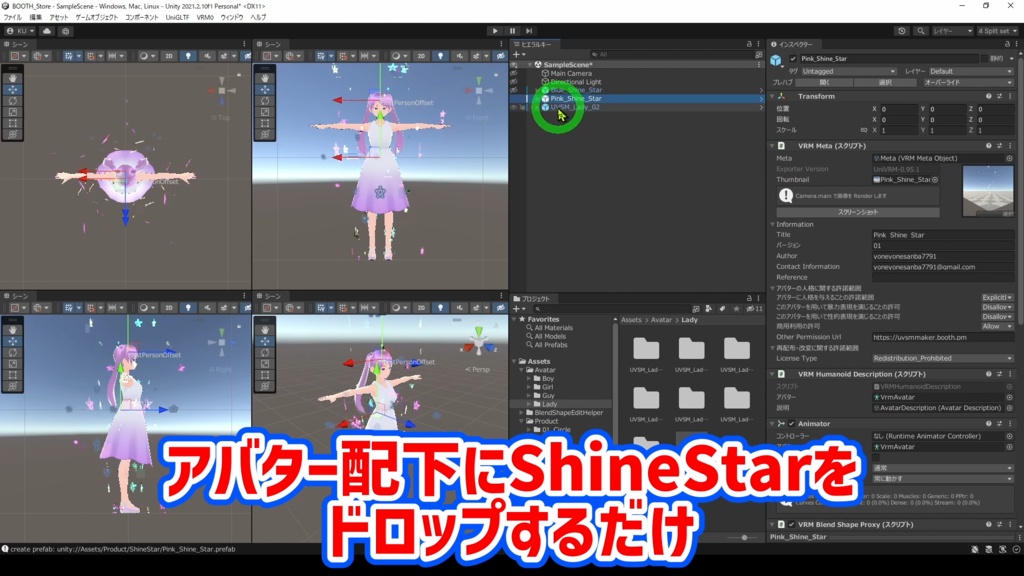Open the Untagged tag dropdown
This screenshot has height=576, width=1024.
(850, 71)
